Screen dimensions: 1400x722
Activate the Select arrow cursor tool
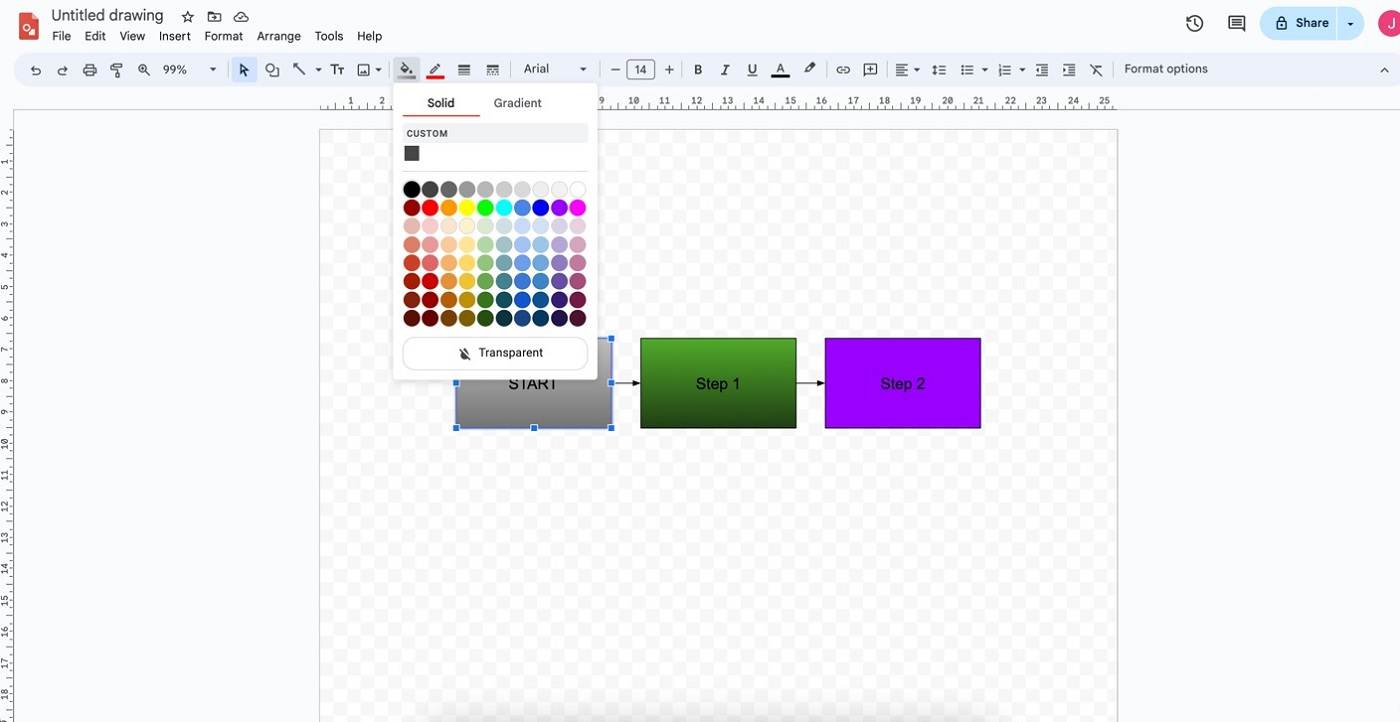tap(244, 70)
